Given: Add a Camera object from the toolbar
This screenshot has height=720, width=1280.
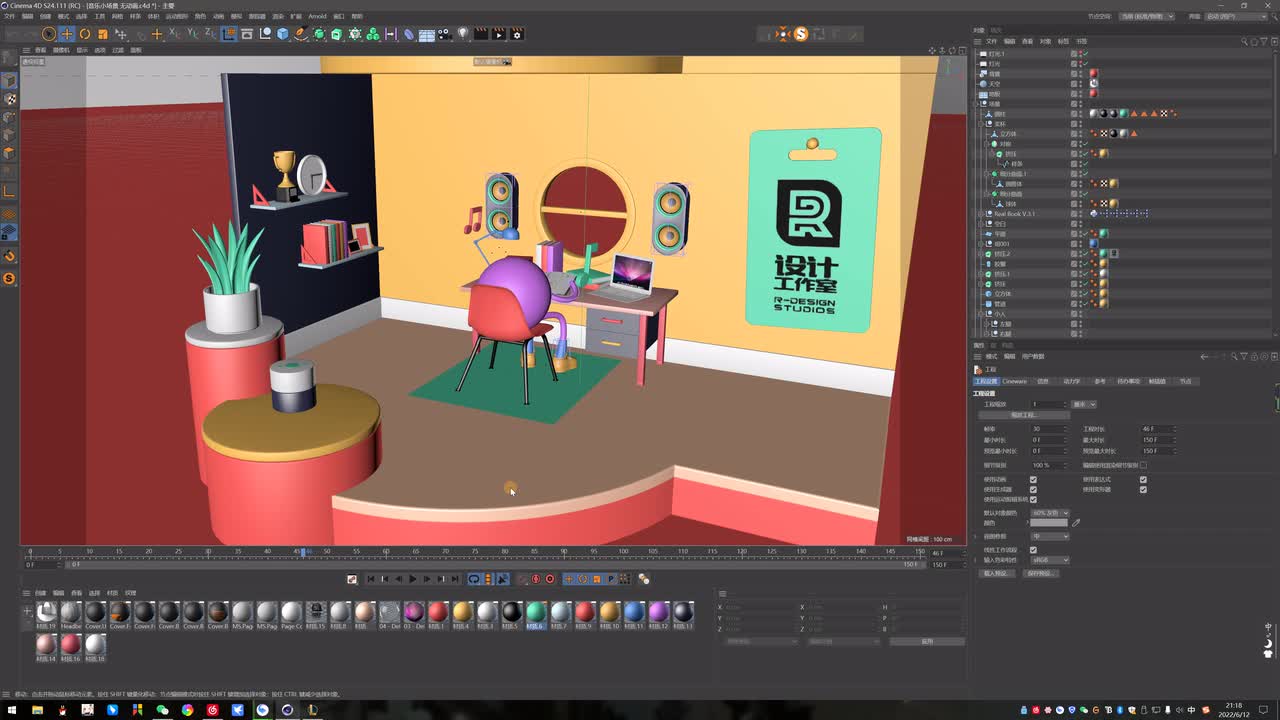Looking at the screenshot, I should (x=445, y=34).
